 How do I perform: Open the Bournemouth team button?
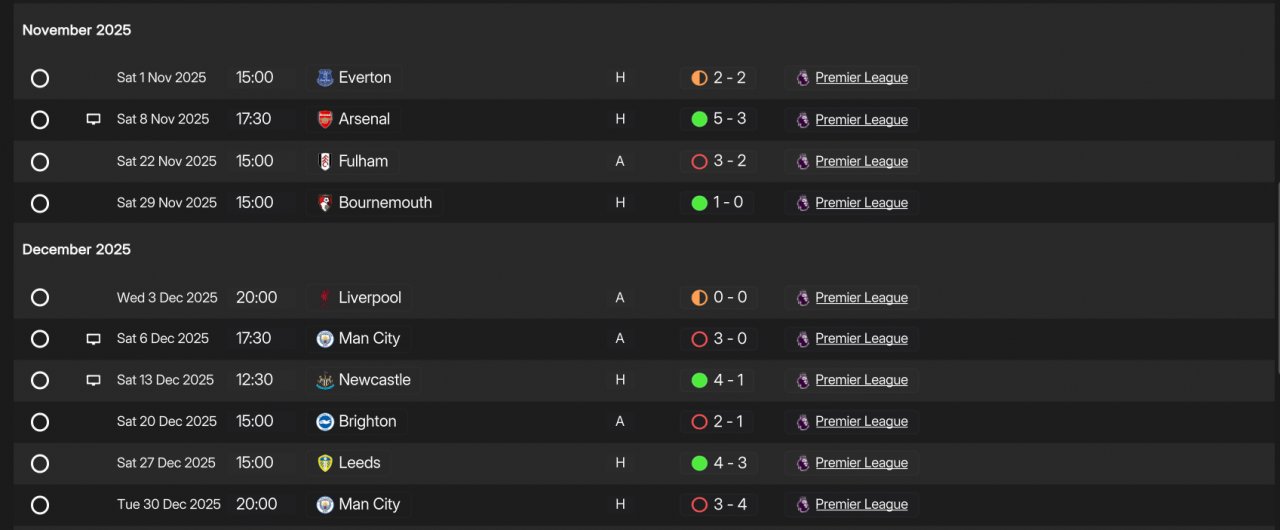(375, 203)
